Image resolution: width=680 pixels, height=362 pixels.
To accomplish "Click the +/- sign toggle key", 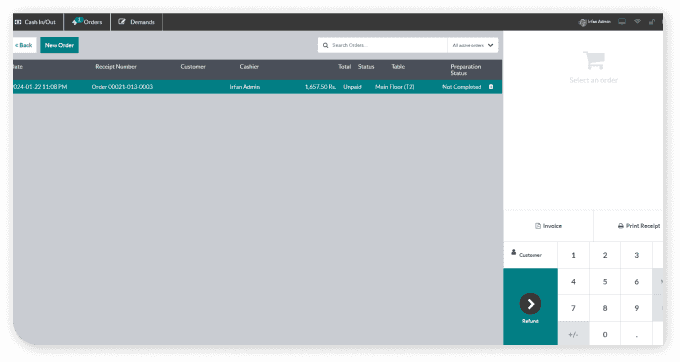I will coord(573,334).
